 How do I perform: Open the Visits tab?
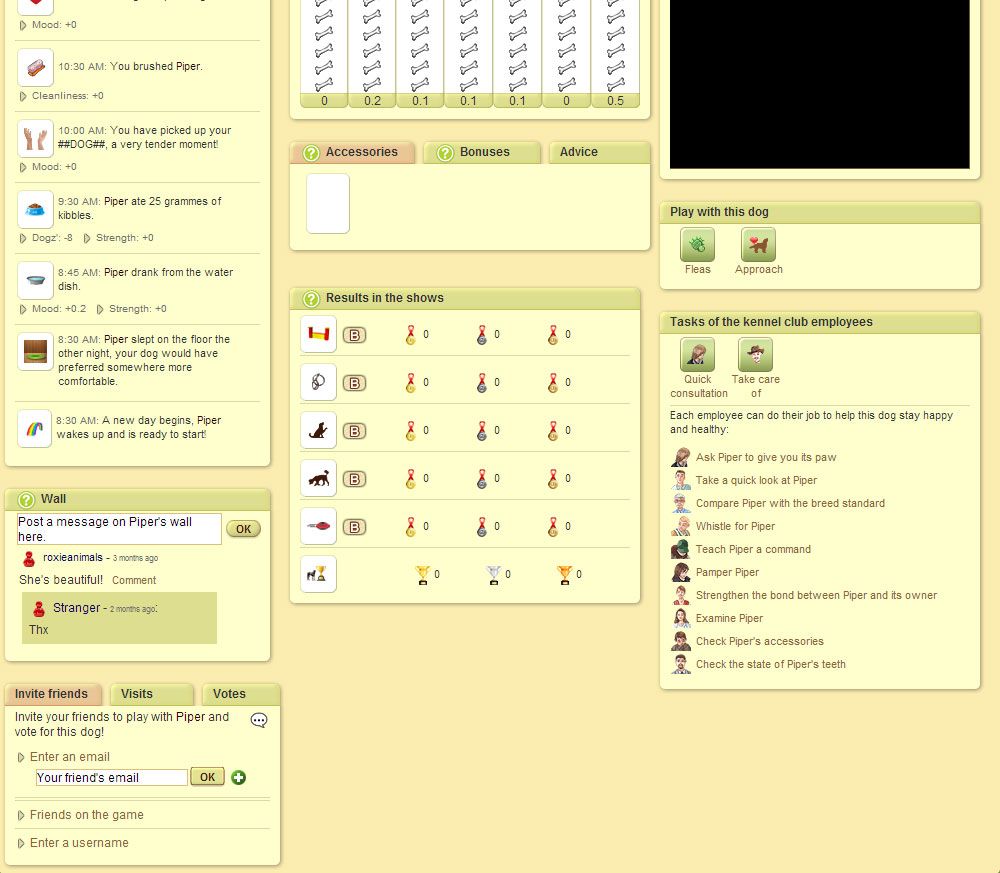click(x=152, y=694)
